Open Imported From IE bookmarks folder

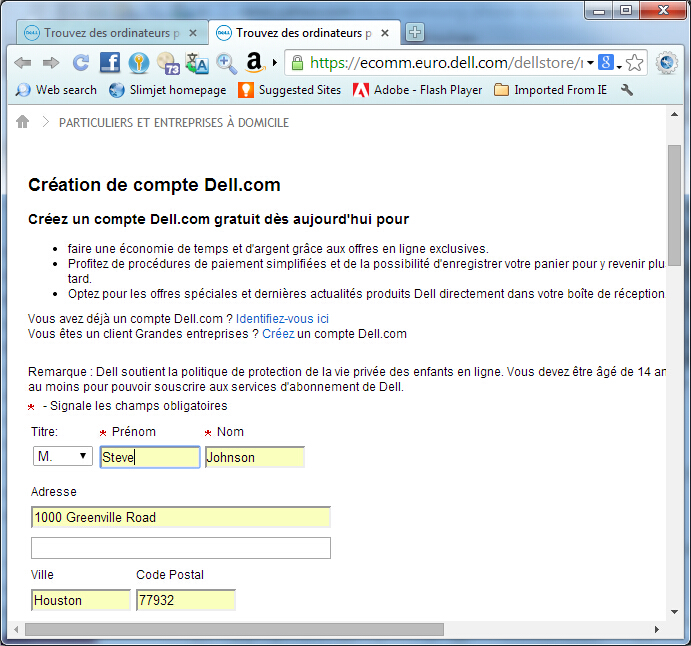[550, 90]
